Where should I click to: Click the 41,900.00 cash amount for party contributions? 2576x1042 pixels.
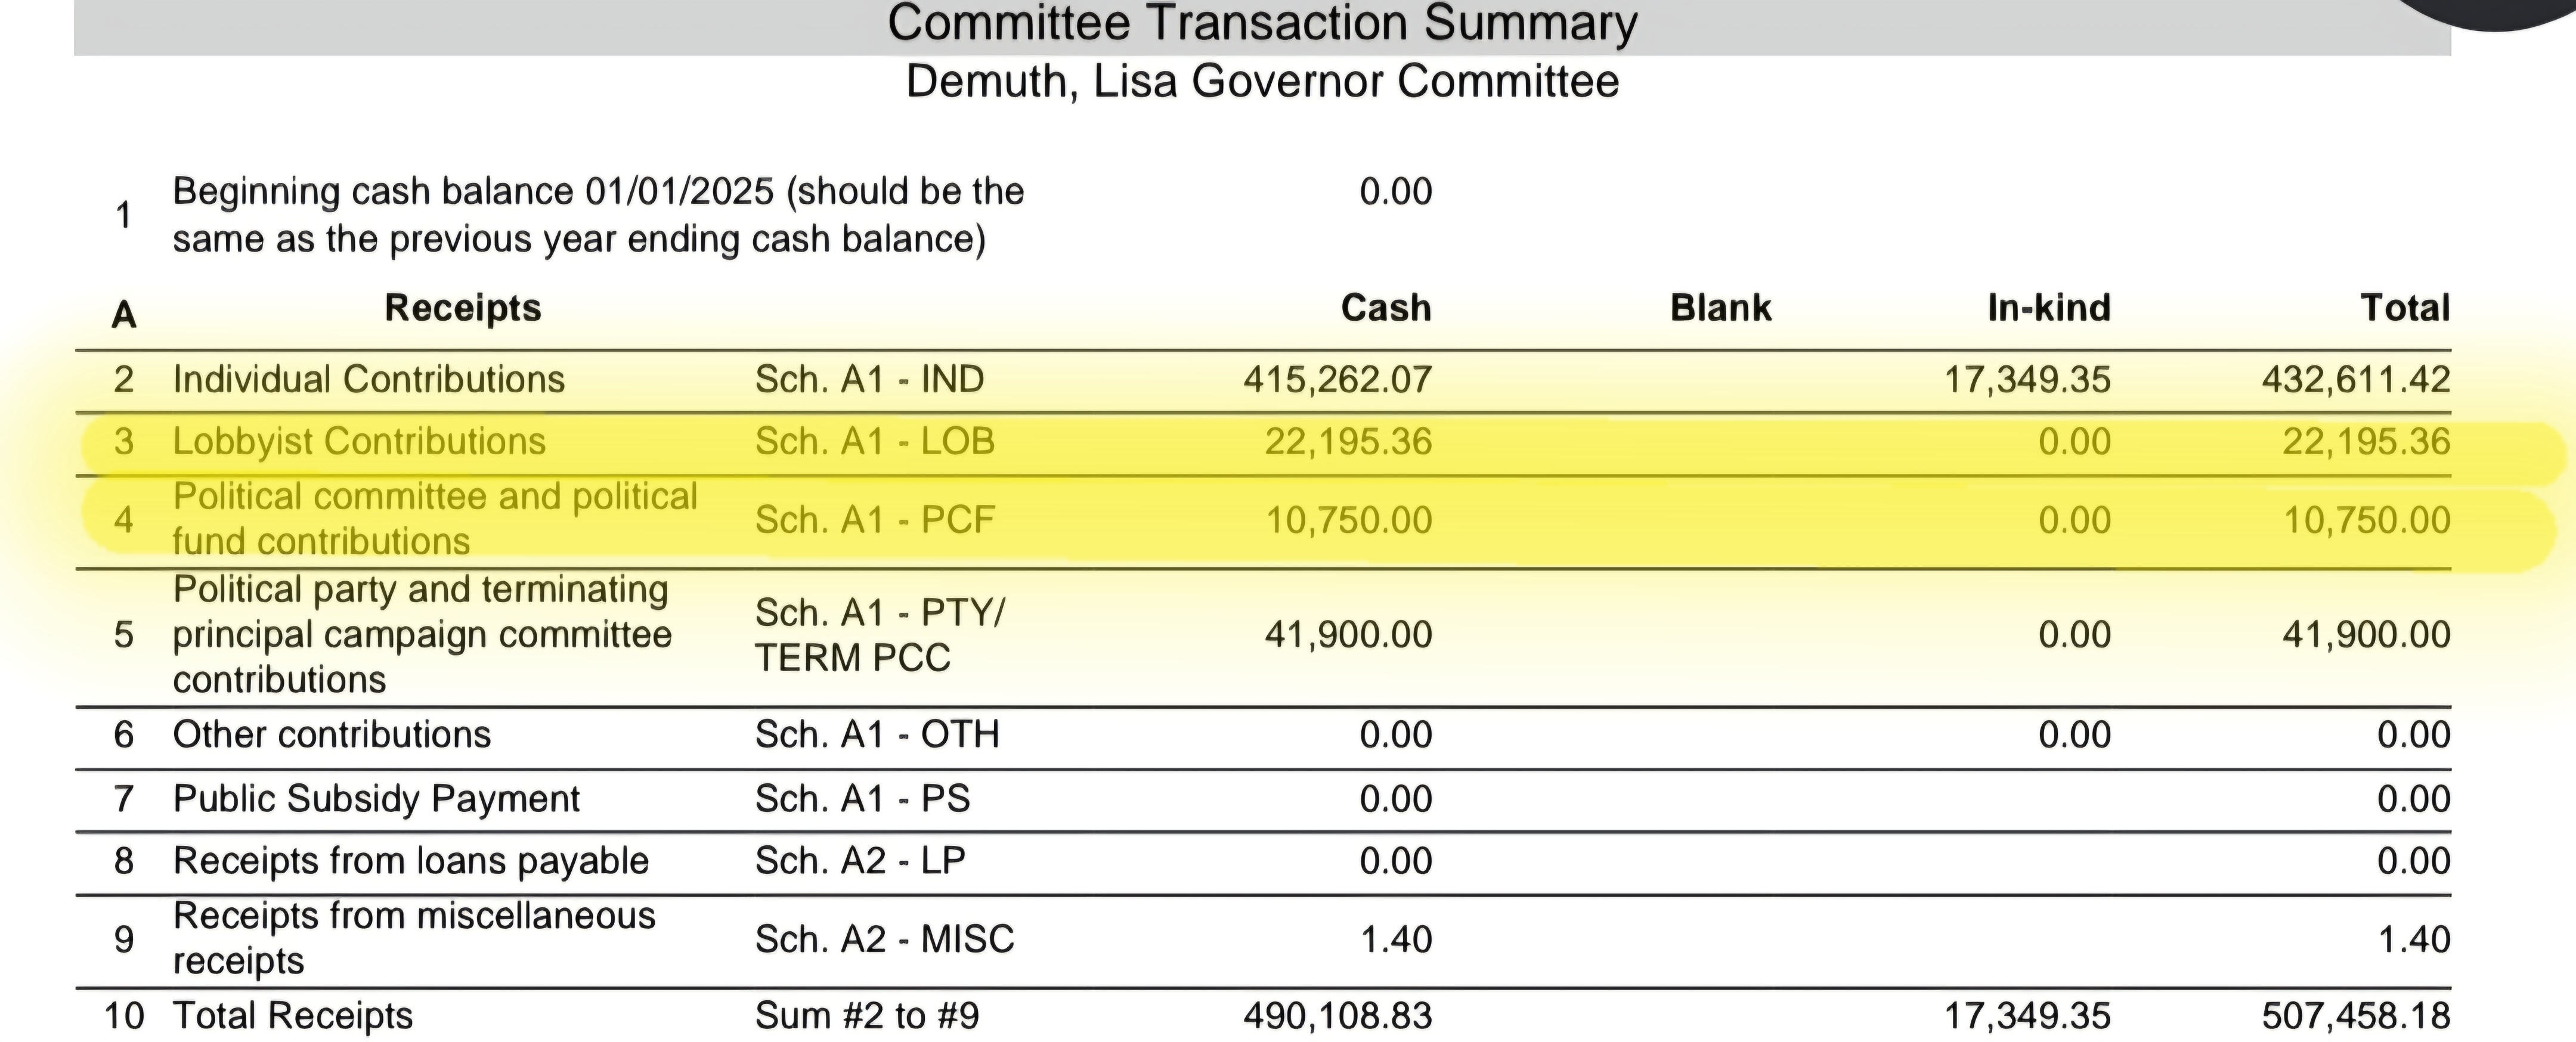1347,635
